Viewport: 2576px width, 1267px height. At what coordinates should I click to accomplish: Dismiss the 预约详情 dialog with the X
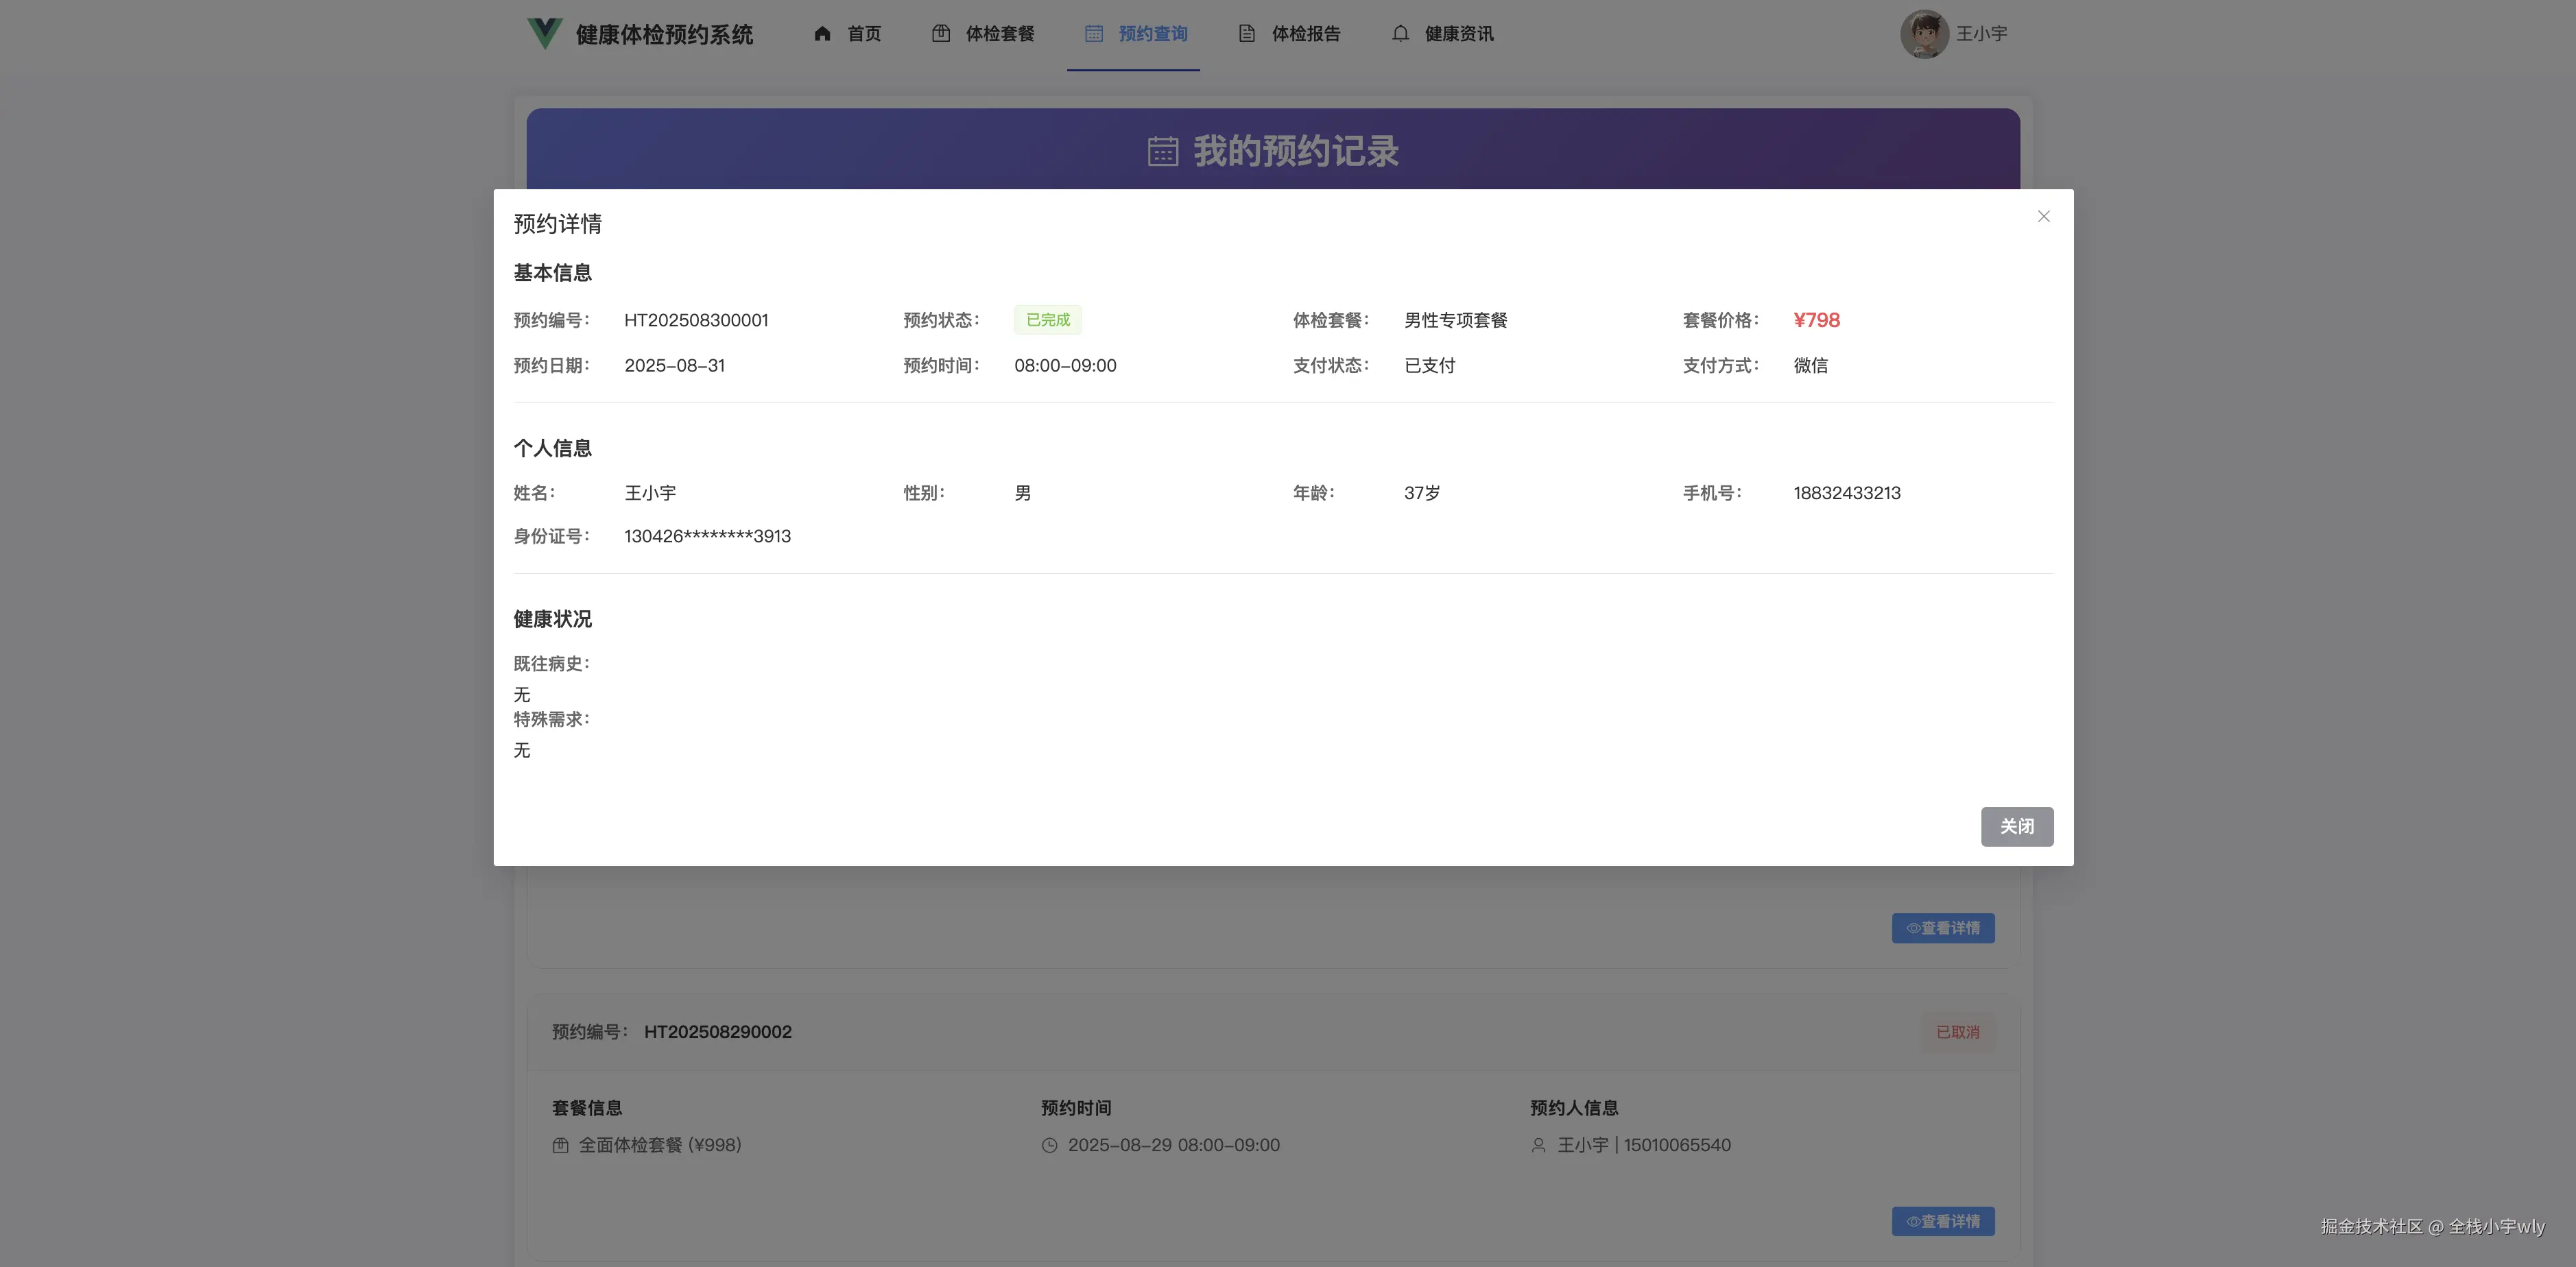2044,216
